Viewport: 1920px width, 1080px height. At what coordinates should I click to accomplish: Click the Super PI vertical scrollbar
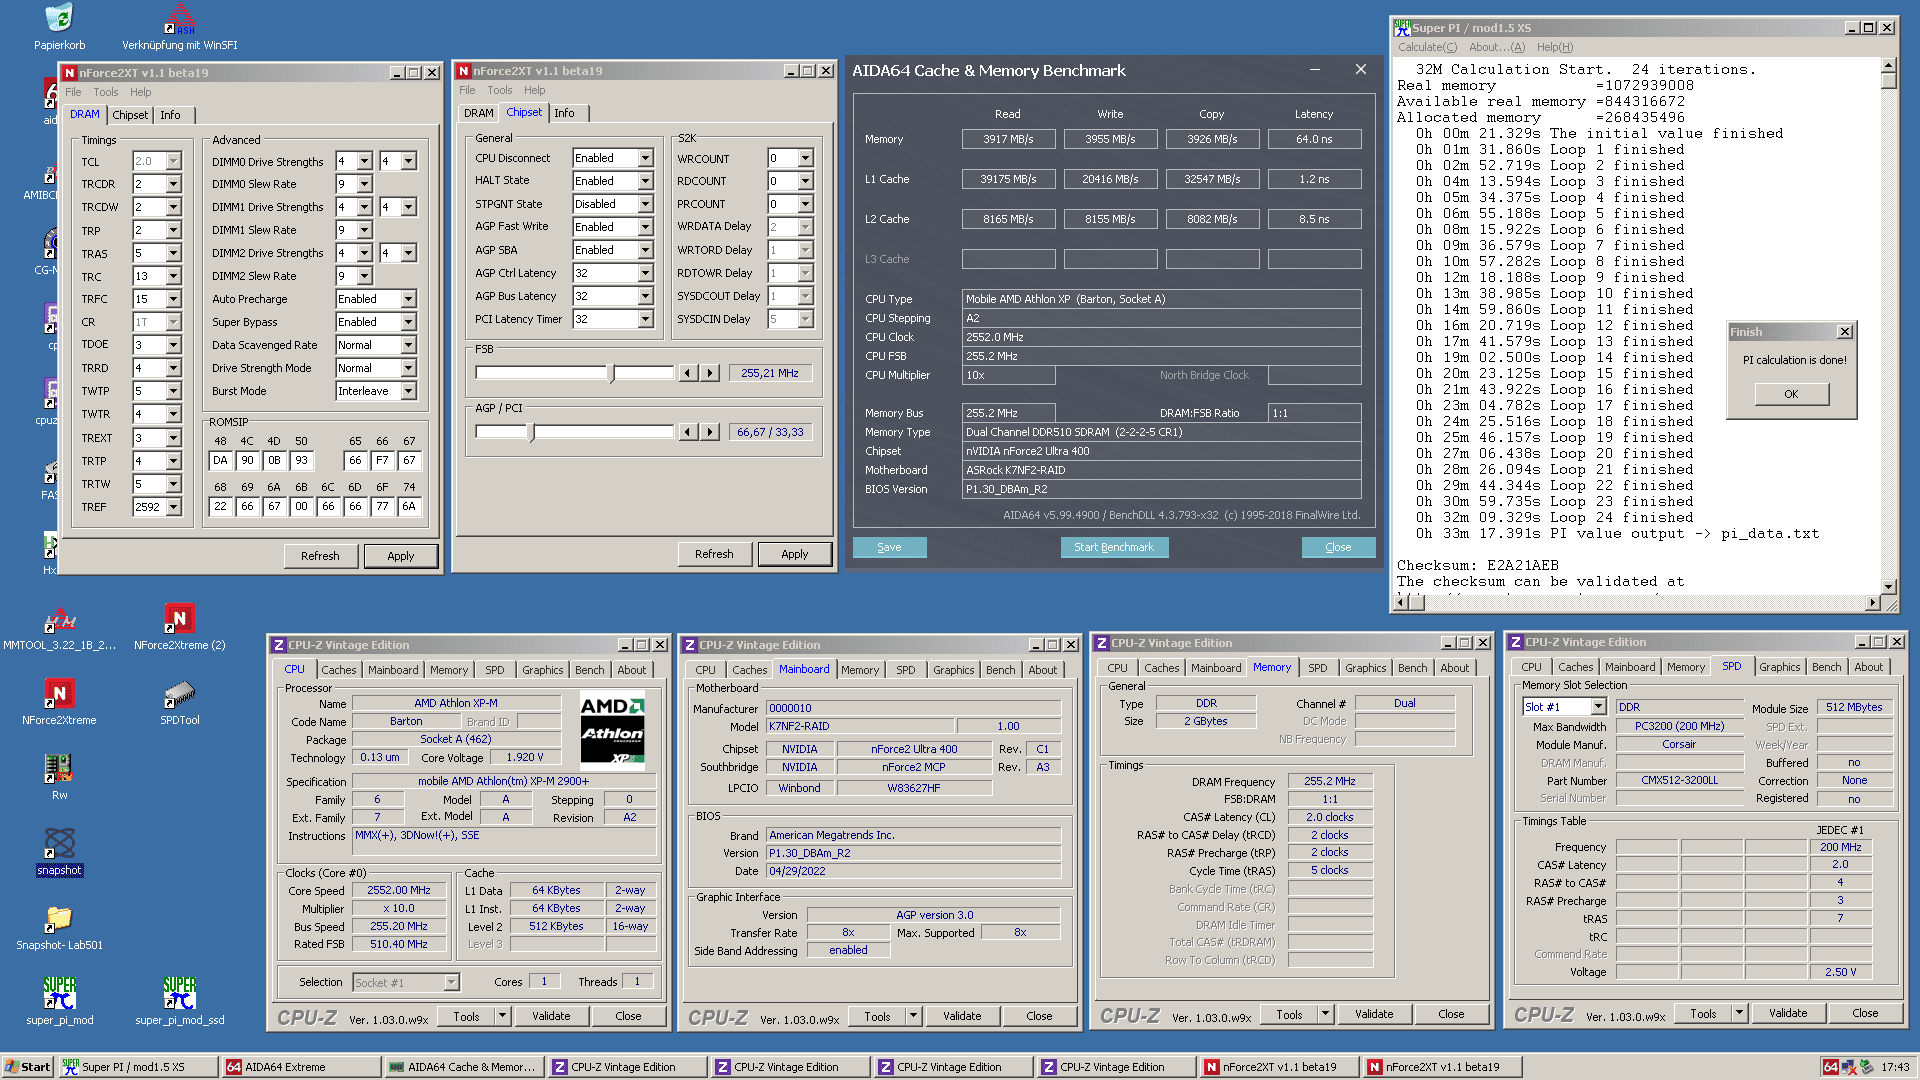click(1888, 327)
